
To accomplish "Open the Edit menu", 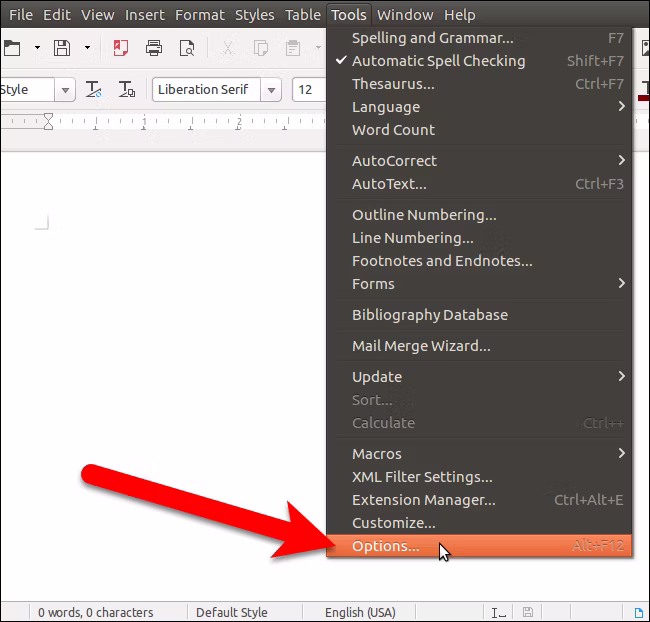I will pyautogui.click(x=57, y=15).
